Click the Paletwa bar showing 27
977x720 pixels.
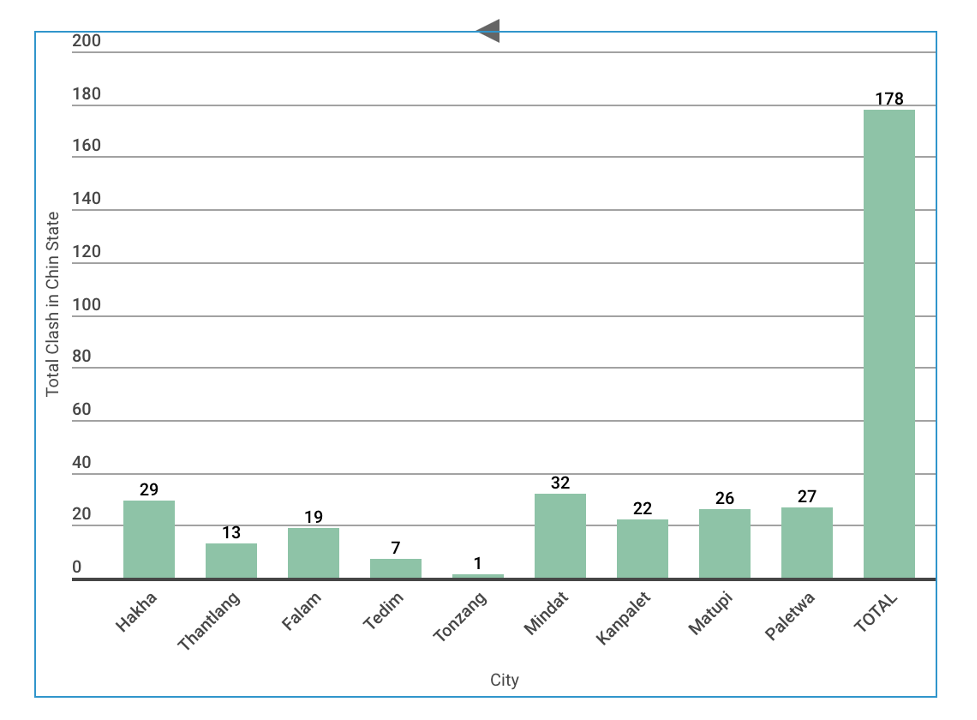807,542
